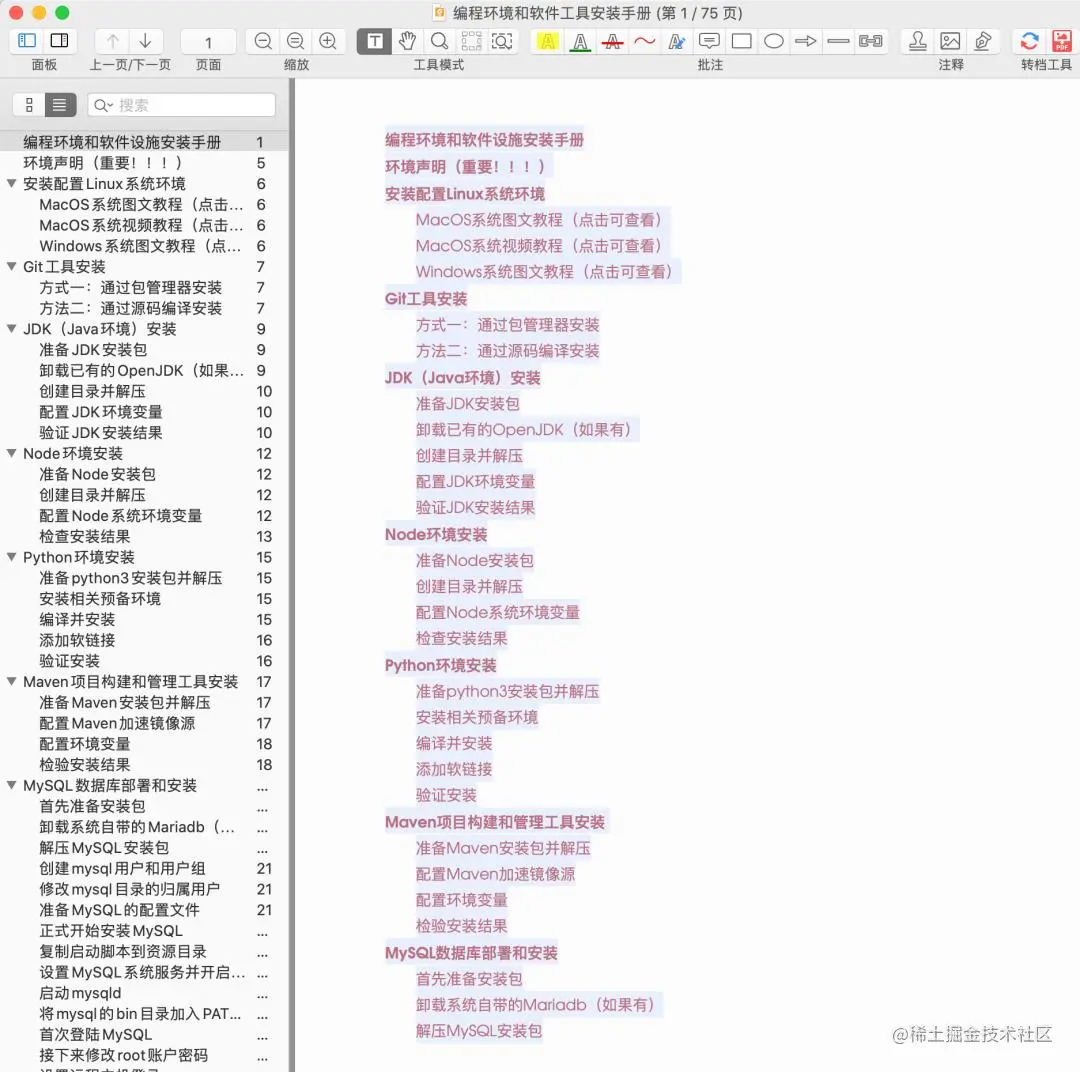Follow 解压MySQL安装包 link in document
This screenshot has width=1080, height=1072.
479,1031
